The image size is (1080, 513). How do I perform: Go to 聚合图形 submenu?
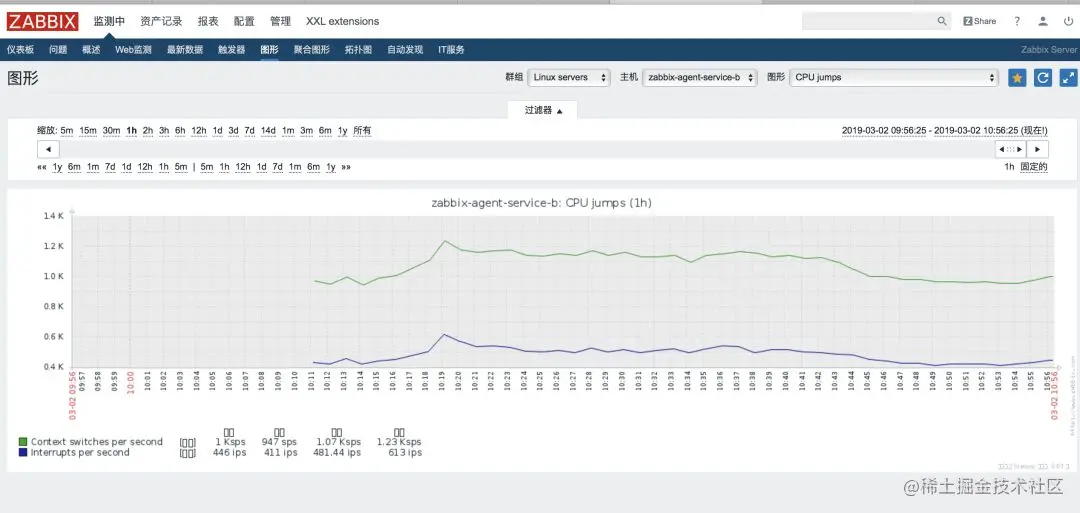pos(312,50)
